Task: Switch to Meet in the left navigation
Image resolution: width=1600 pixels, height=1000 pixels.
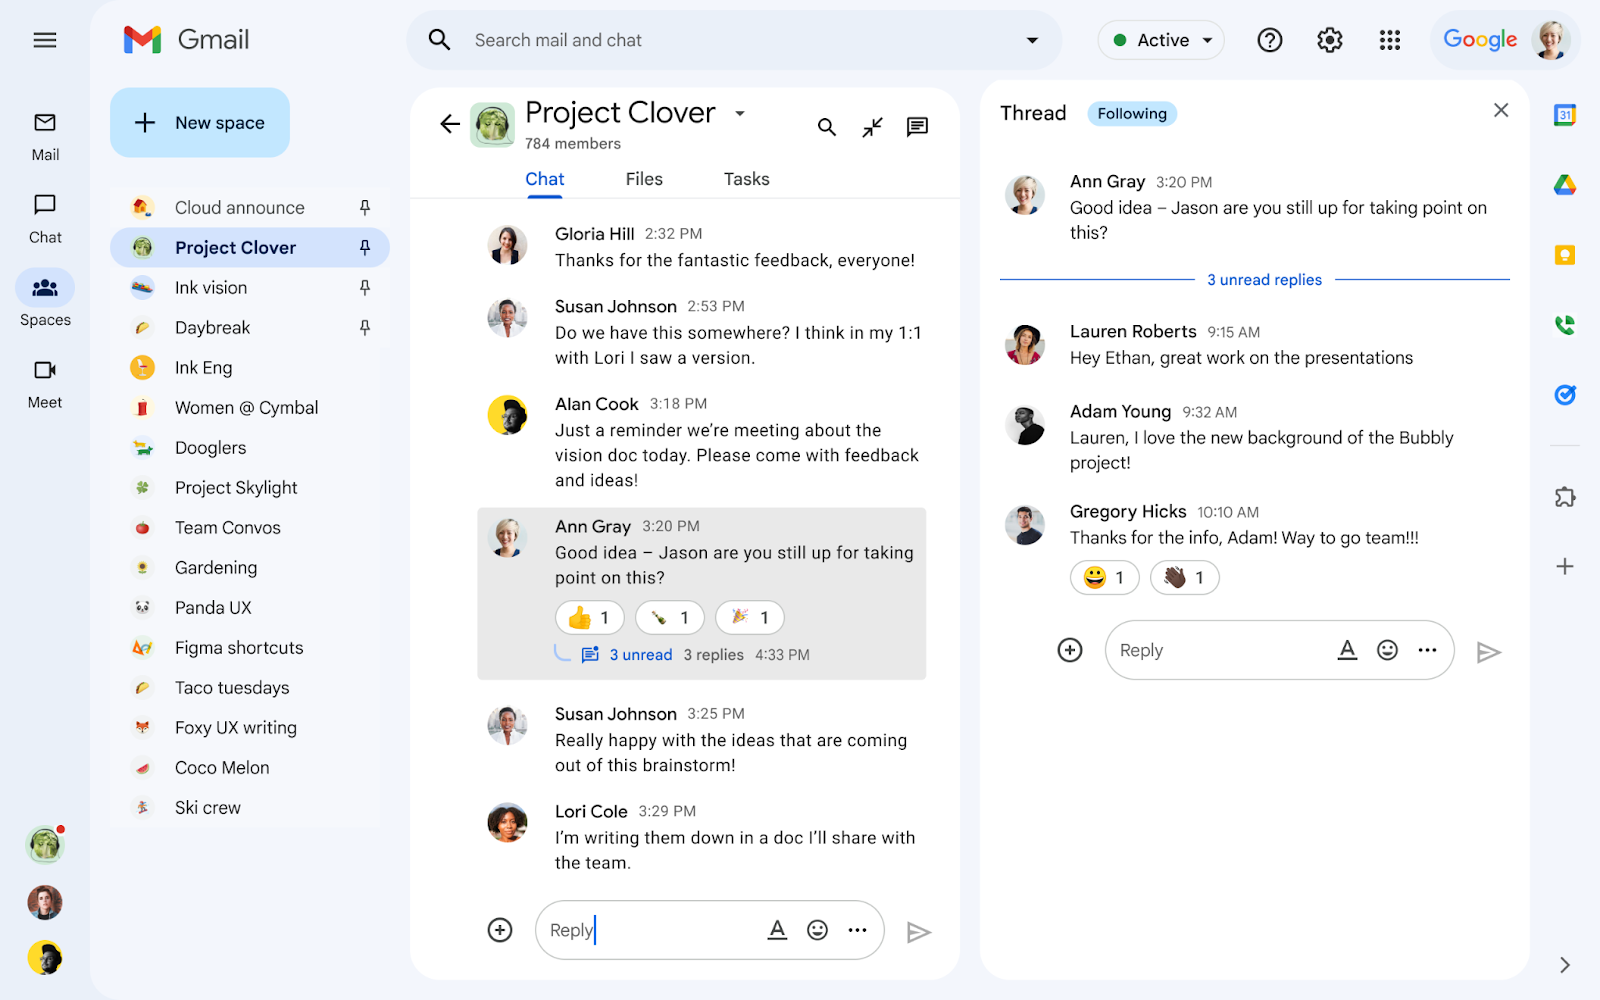Action: (x=44, y=378)
